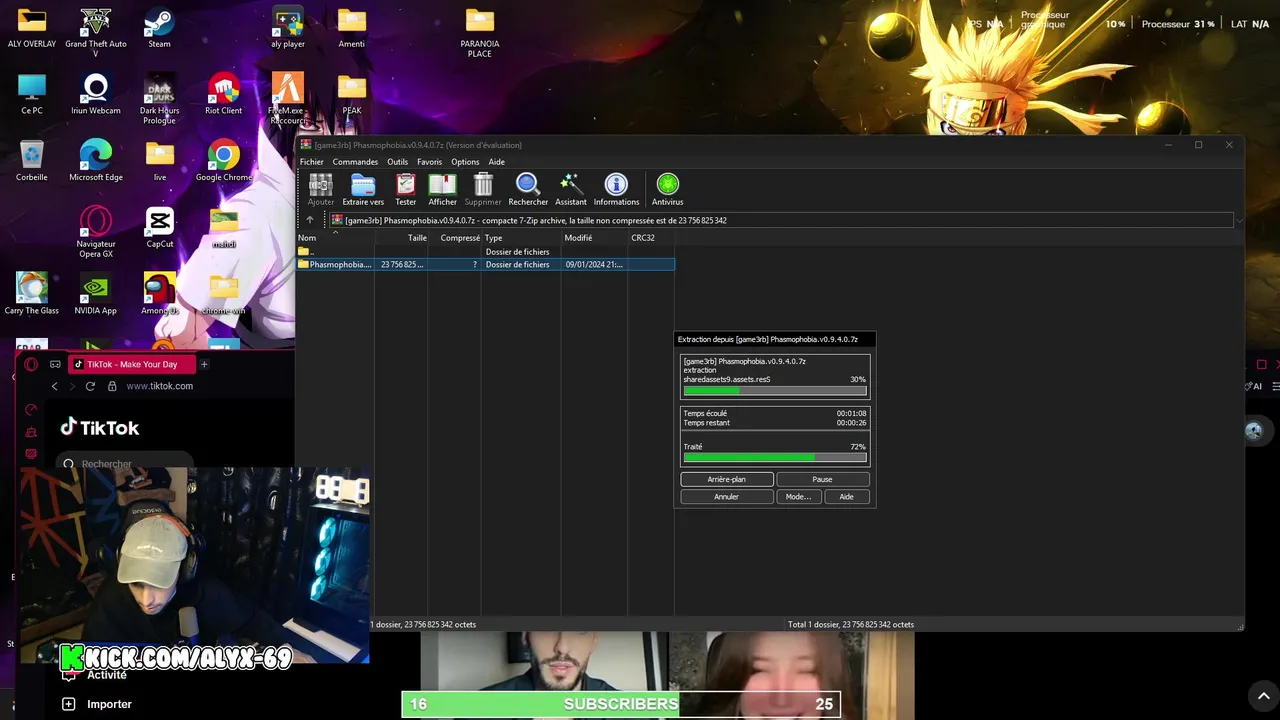The height and width of the screenshot is (720, 1280).
Task: Click the Informations toolbar icon
Action: 616,189
